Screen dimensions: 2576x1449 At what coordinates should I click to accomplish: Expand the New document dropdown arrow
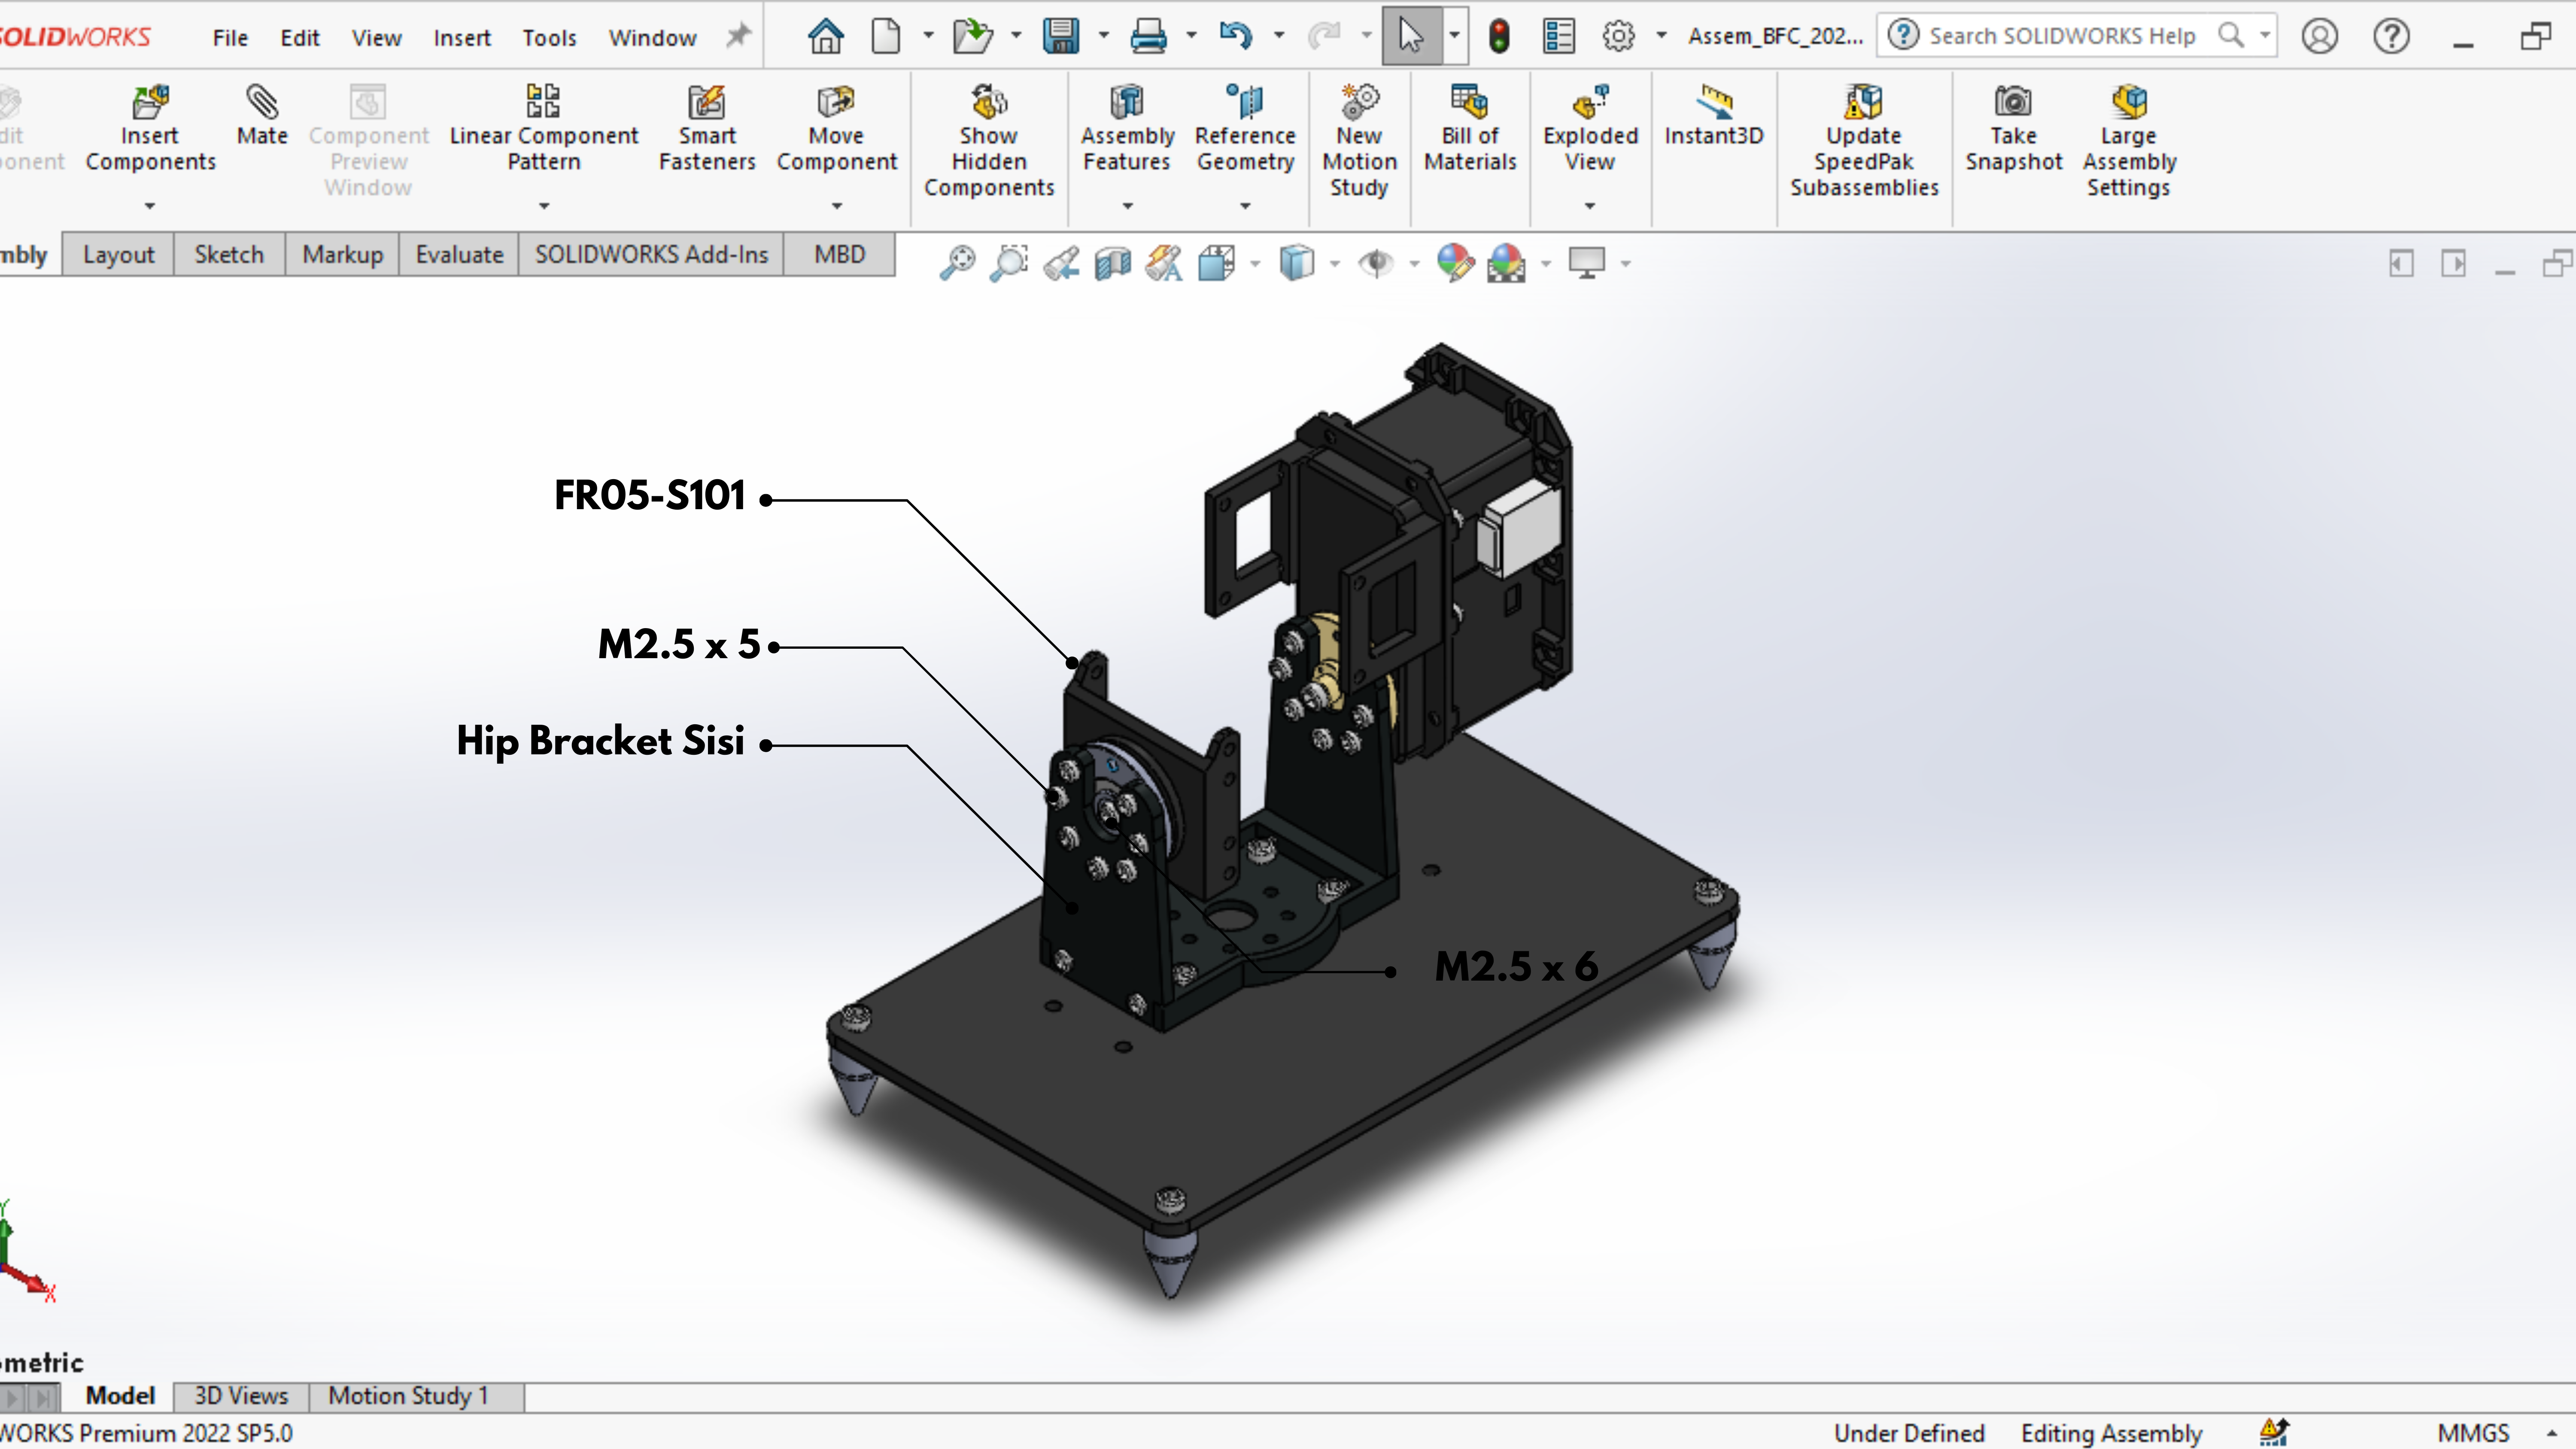[928, 36]
